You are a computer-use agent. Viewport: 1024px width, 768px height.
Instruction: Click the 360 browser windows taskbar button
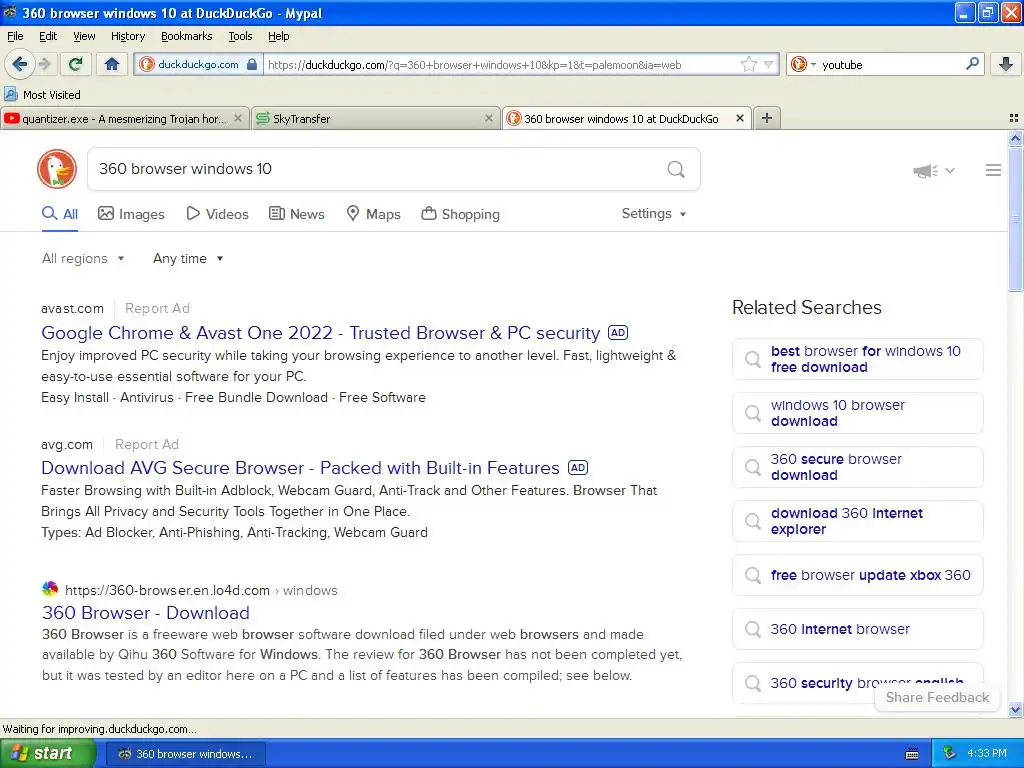185,754
